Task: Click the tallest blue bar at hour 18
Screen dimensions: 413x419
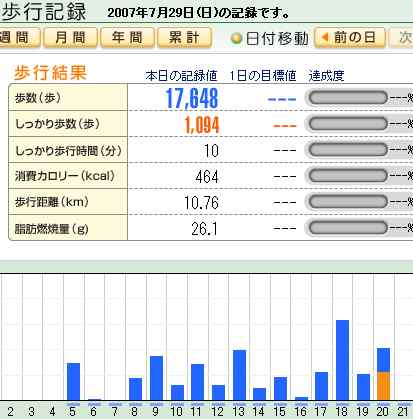Action: [x=342, y=360]
